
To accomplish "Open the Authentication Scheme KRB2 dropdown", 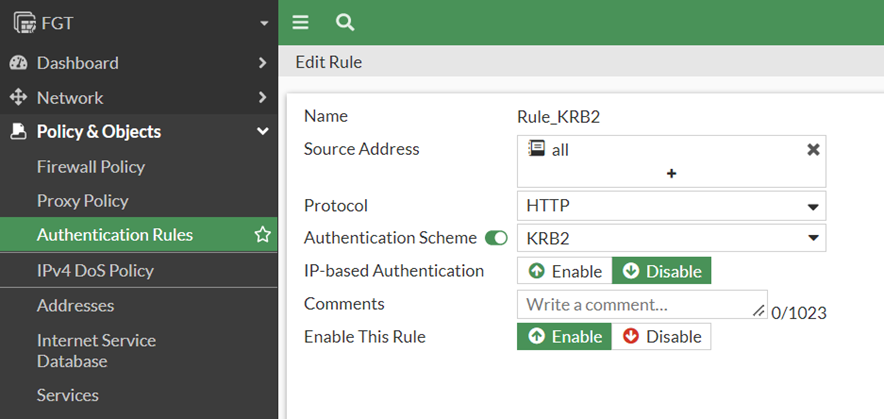I will pos(671,238).
